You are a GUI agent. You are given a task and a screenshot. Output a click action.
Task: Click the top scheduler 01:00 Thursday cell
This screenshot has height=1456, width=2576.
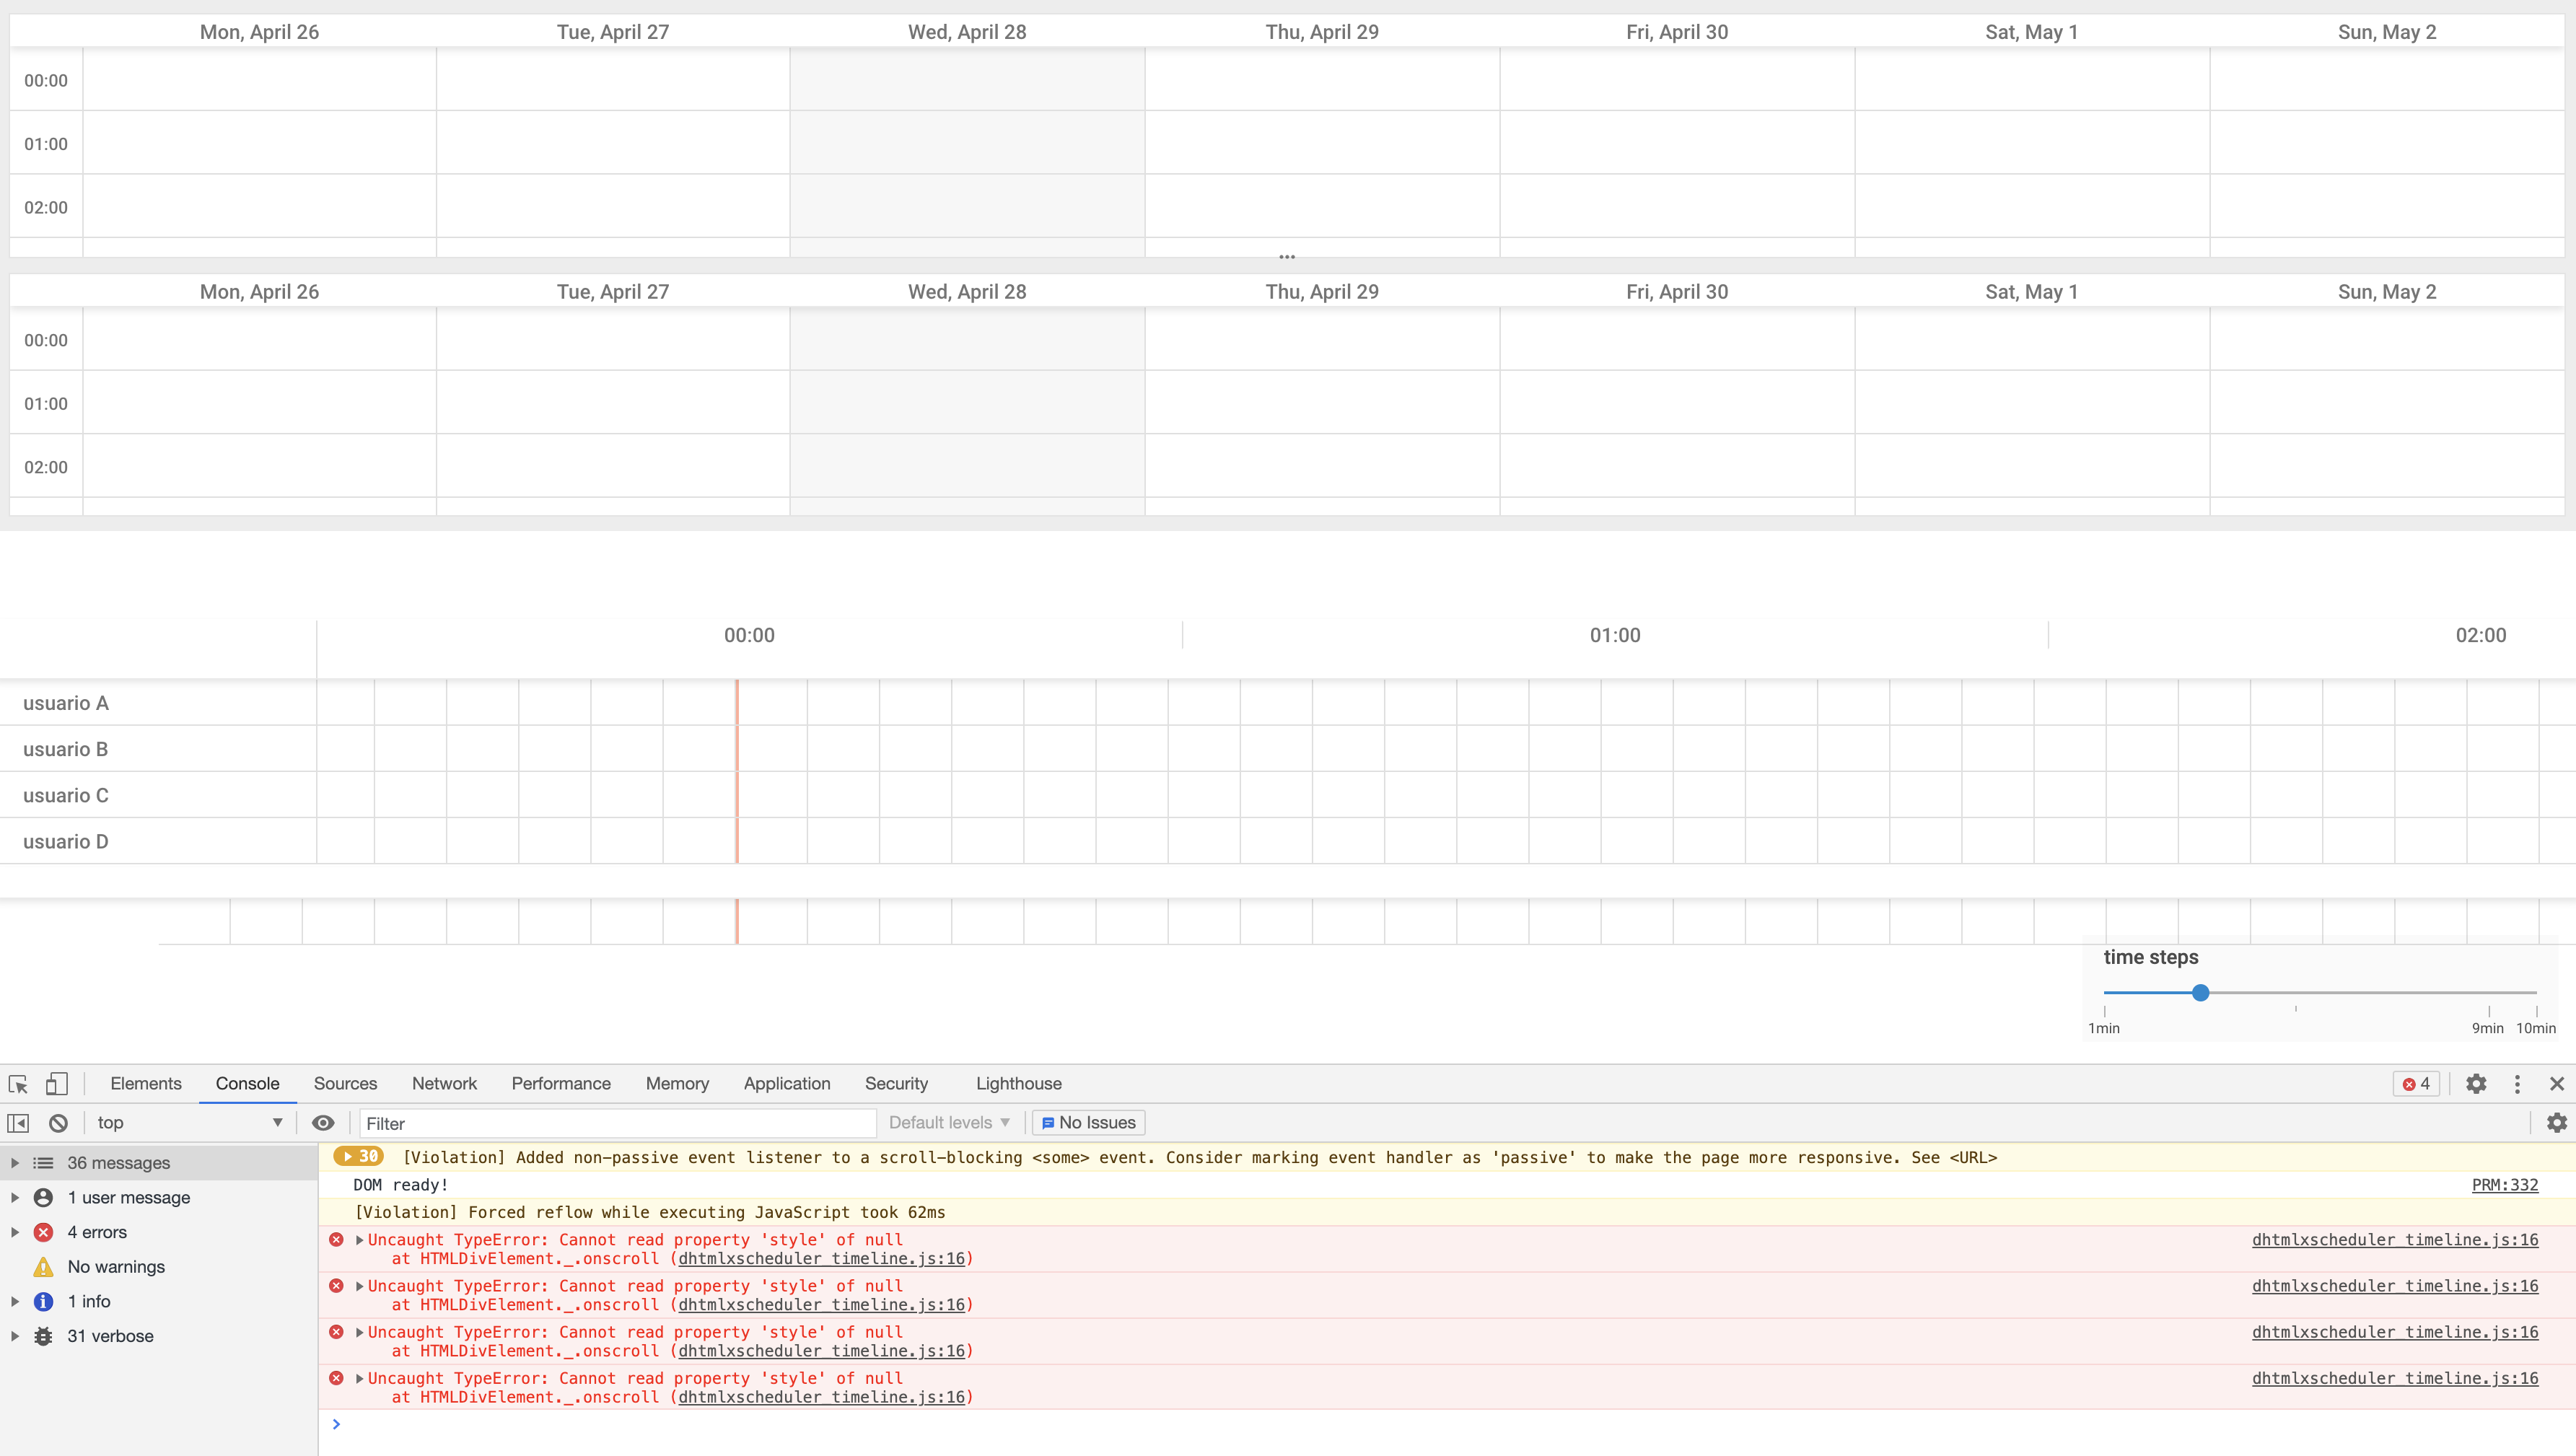(1322, 143)
